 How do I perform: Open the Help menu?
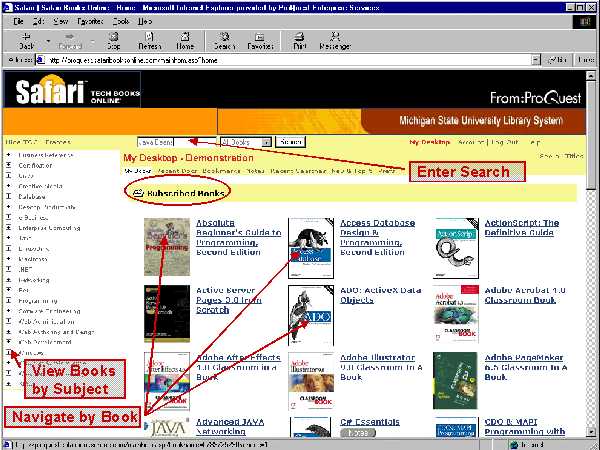145,21
